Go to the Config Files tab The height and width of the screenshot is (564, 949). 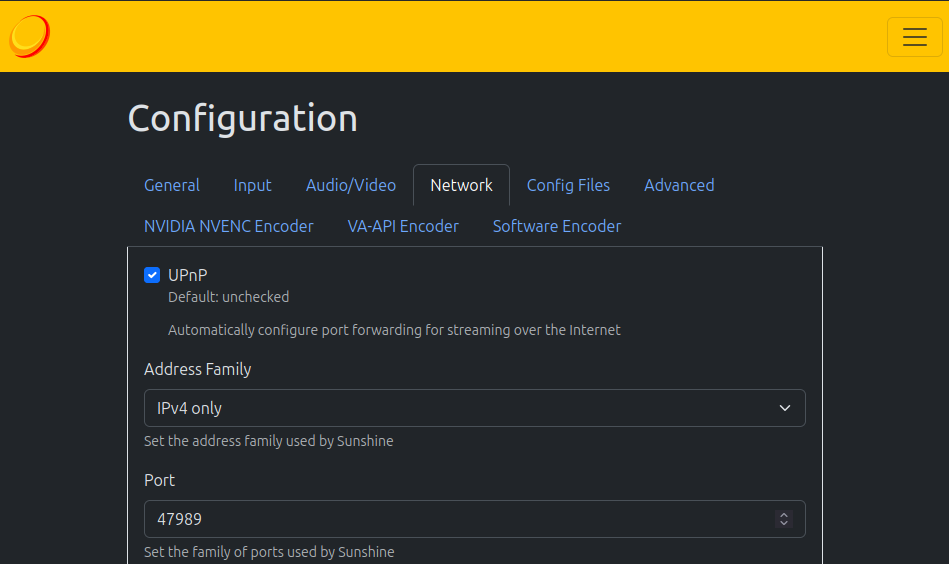568,185
